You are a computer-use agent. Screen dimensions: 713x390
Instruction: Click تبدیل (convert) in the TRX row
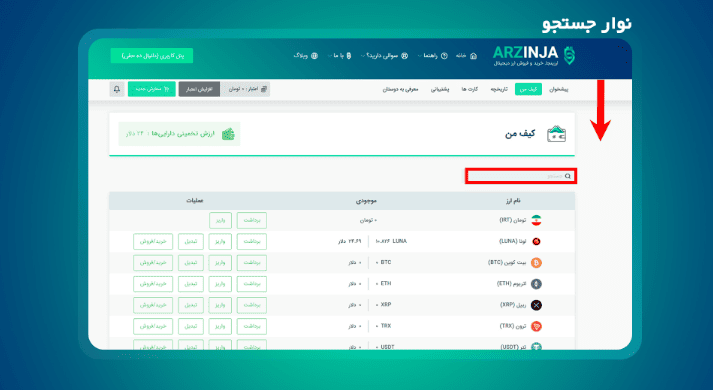[x=191, y=326]
